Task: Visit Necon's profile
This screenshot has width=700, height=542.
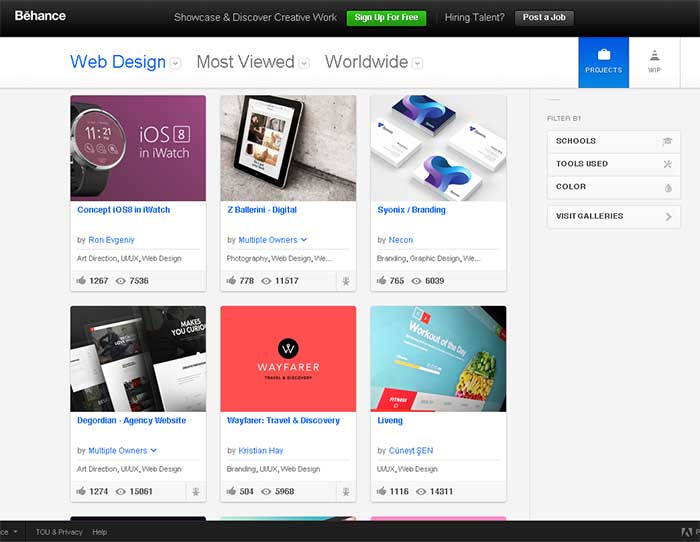Action: (400, 240)
